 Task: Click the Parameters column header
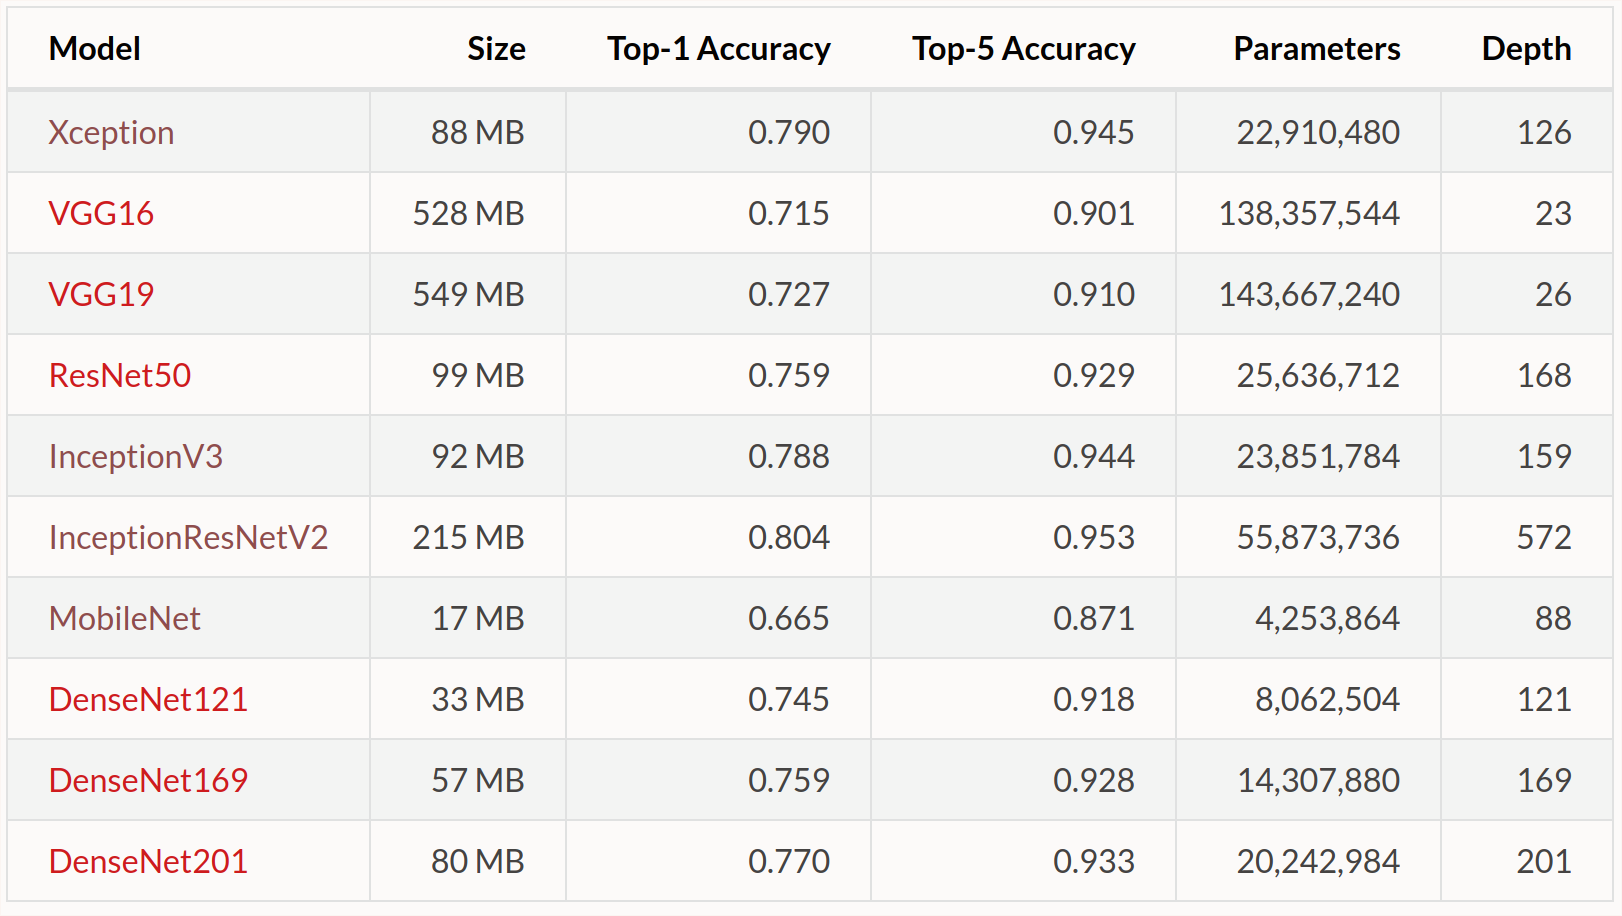pos(1316,48)
